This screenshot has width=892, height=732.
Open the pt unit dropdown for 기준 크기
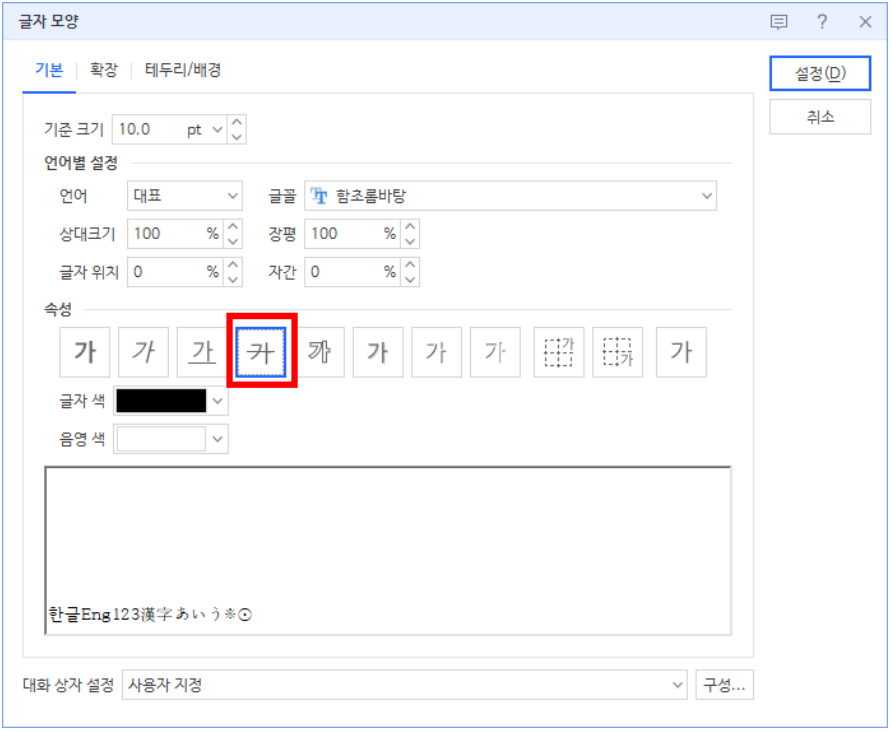(217, 130)
